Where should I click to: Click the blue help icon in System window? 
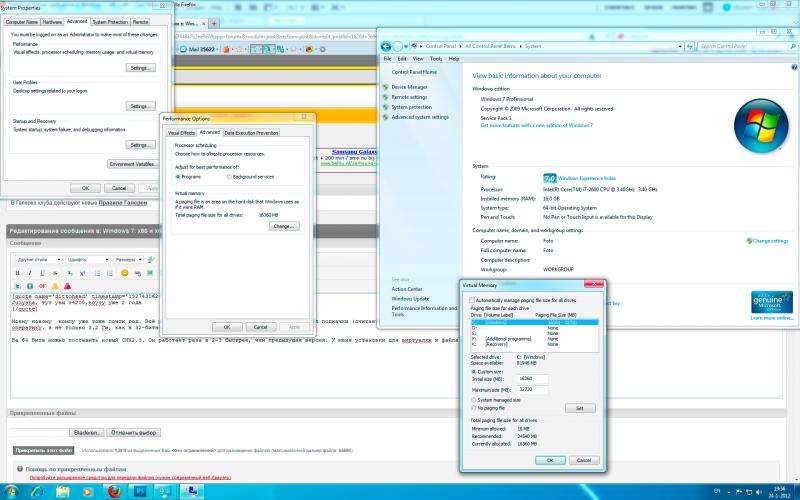[794, 67]
